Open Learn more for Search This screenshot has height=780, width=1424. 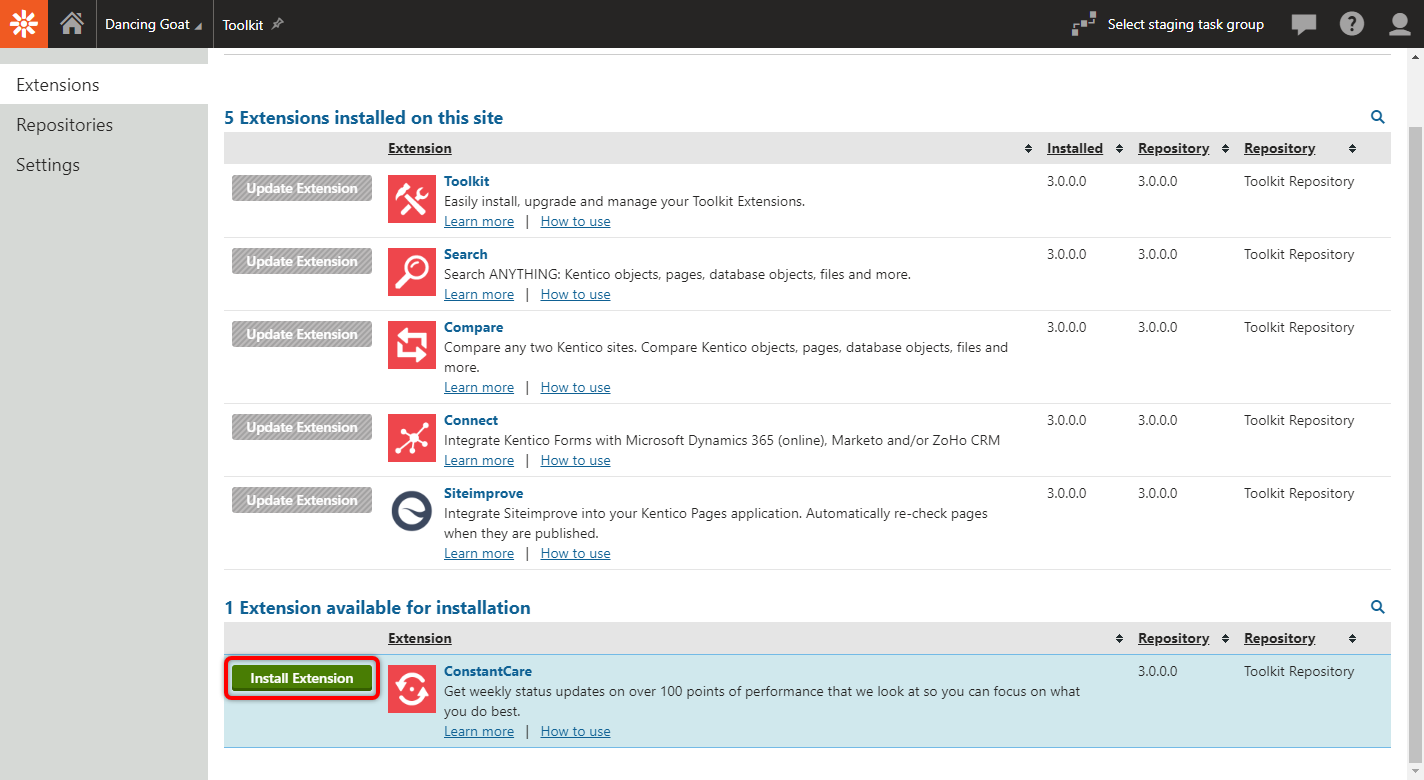point(479,294)
